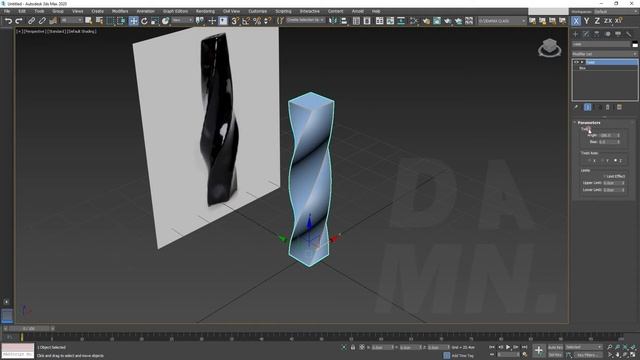Play the animation
This screenshot has height=360, width=640.
point(508,347)
